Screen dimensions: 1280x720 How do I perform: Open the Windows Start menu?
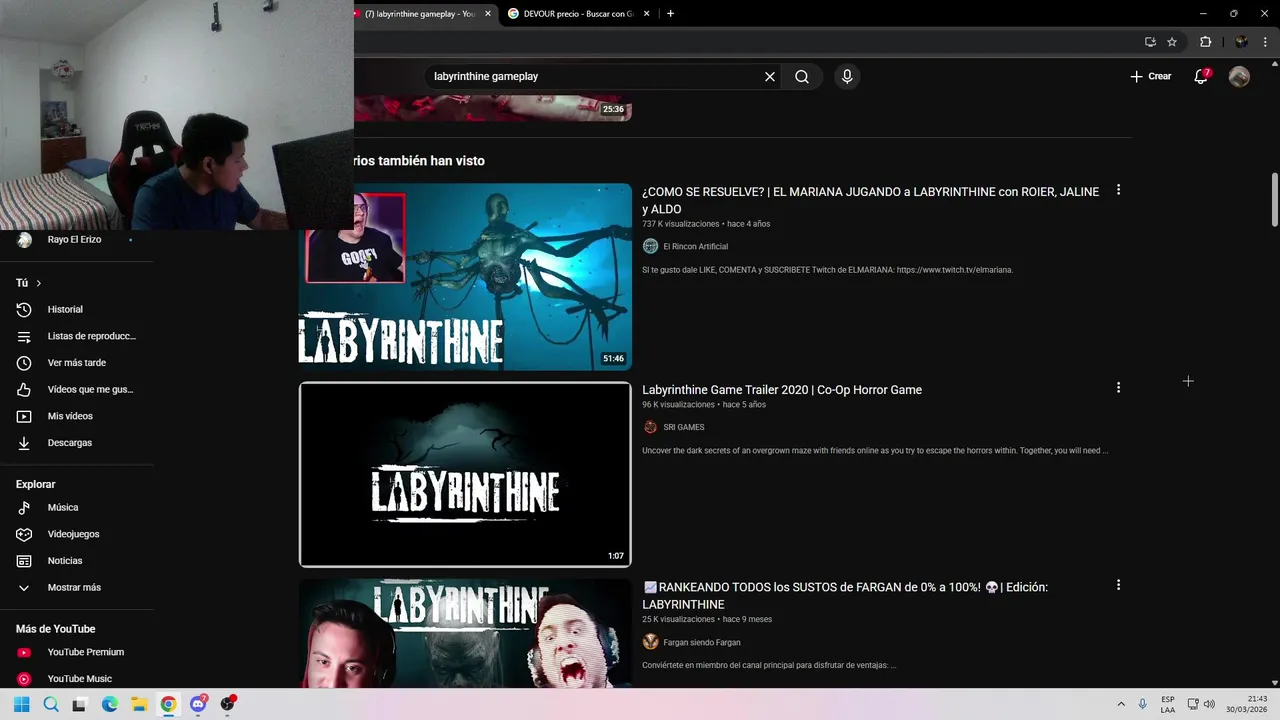coord(22,704)
